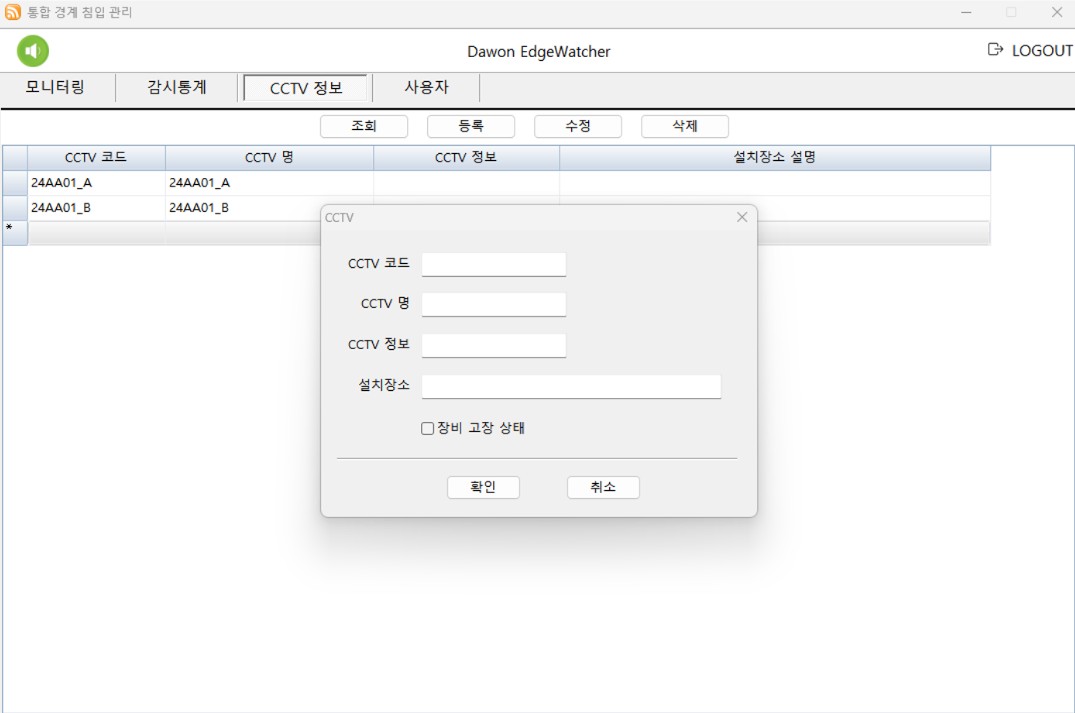
Task: Open the 감시통계 tab
Action: (x=177, y=87)
